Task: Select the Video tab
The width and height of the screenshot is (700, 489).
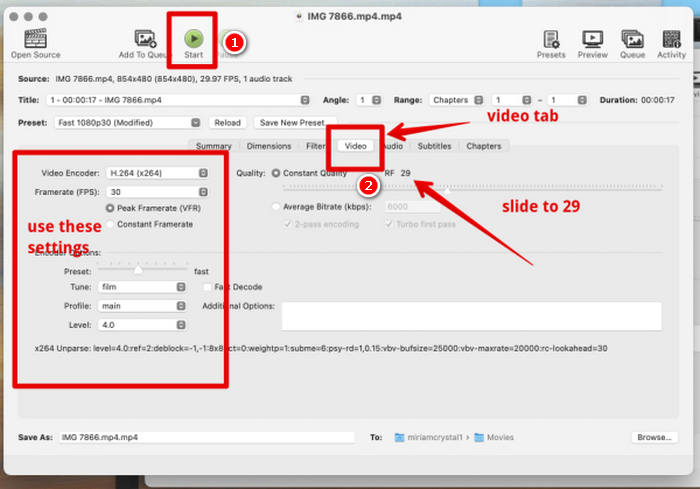Action: [x=355, y=146]
